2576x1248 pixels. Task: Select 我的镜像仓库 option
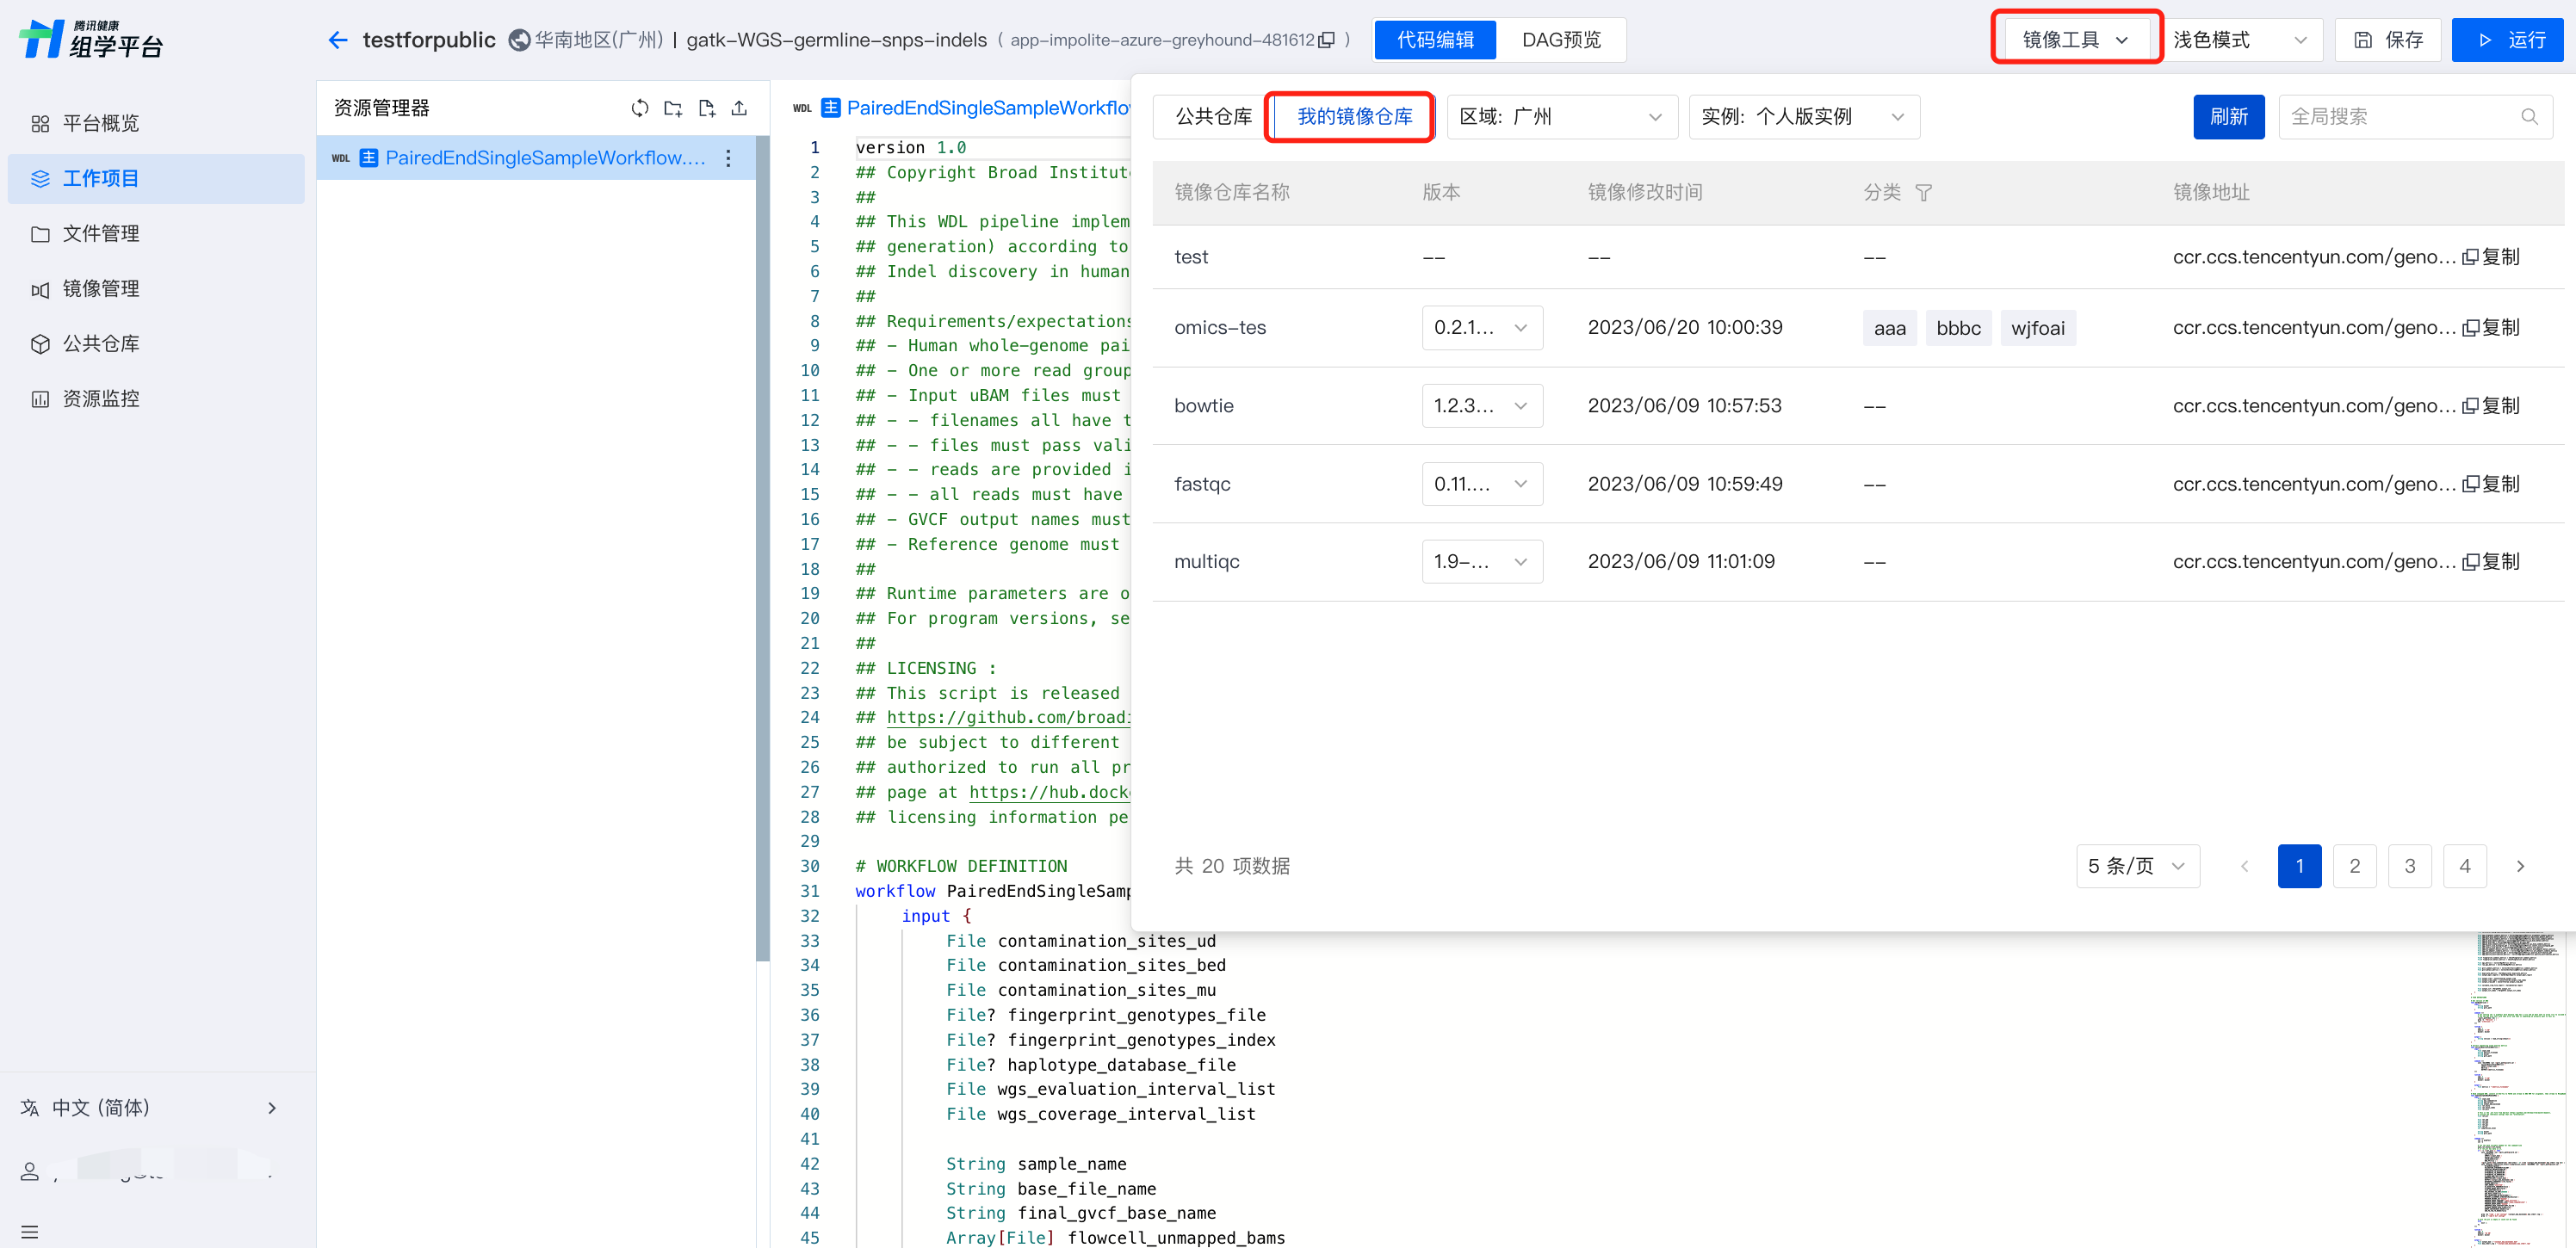[x=1354, y=117]
